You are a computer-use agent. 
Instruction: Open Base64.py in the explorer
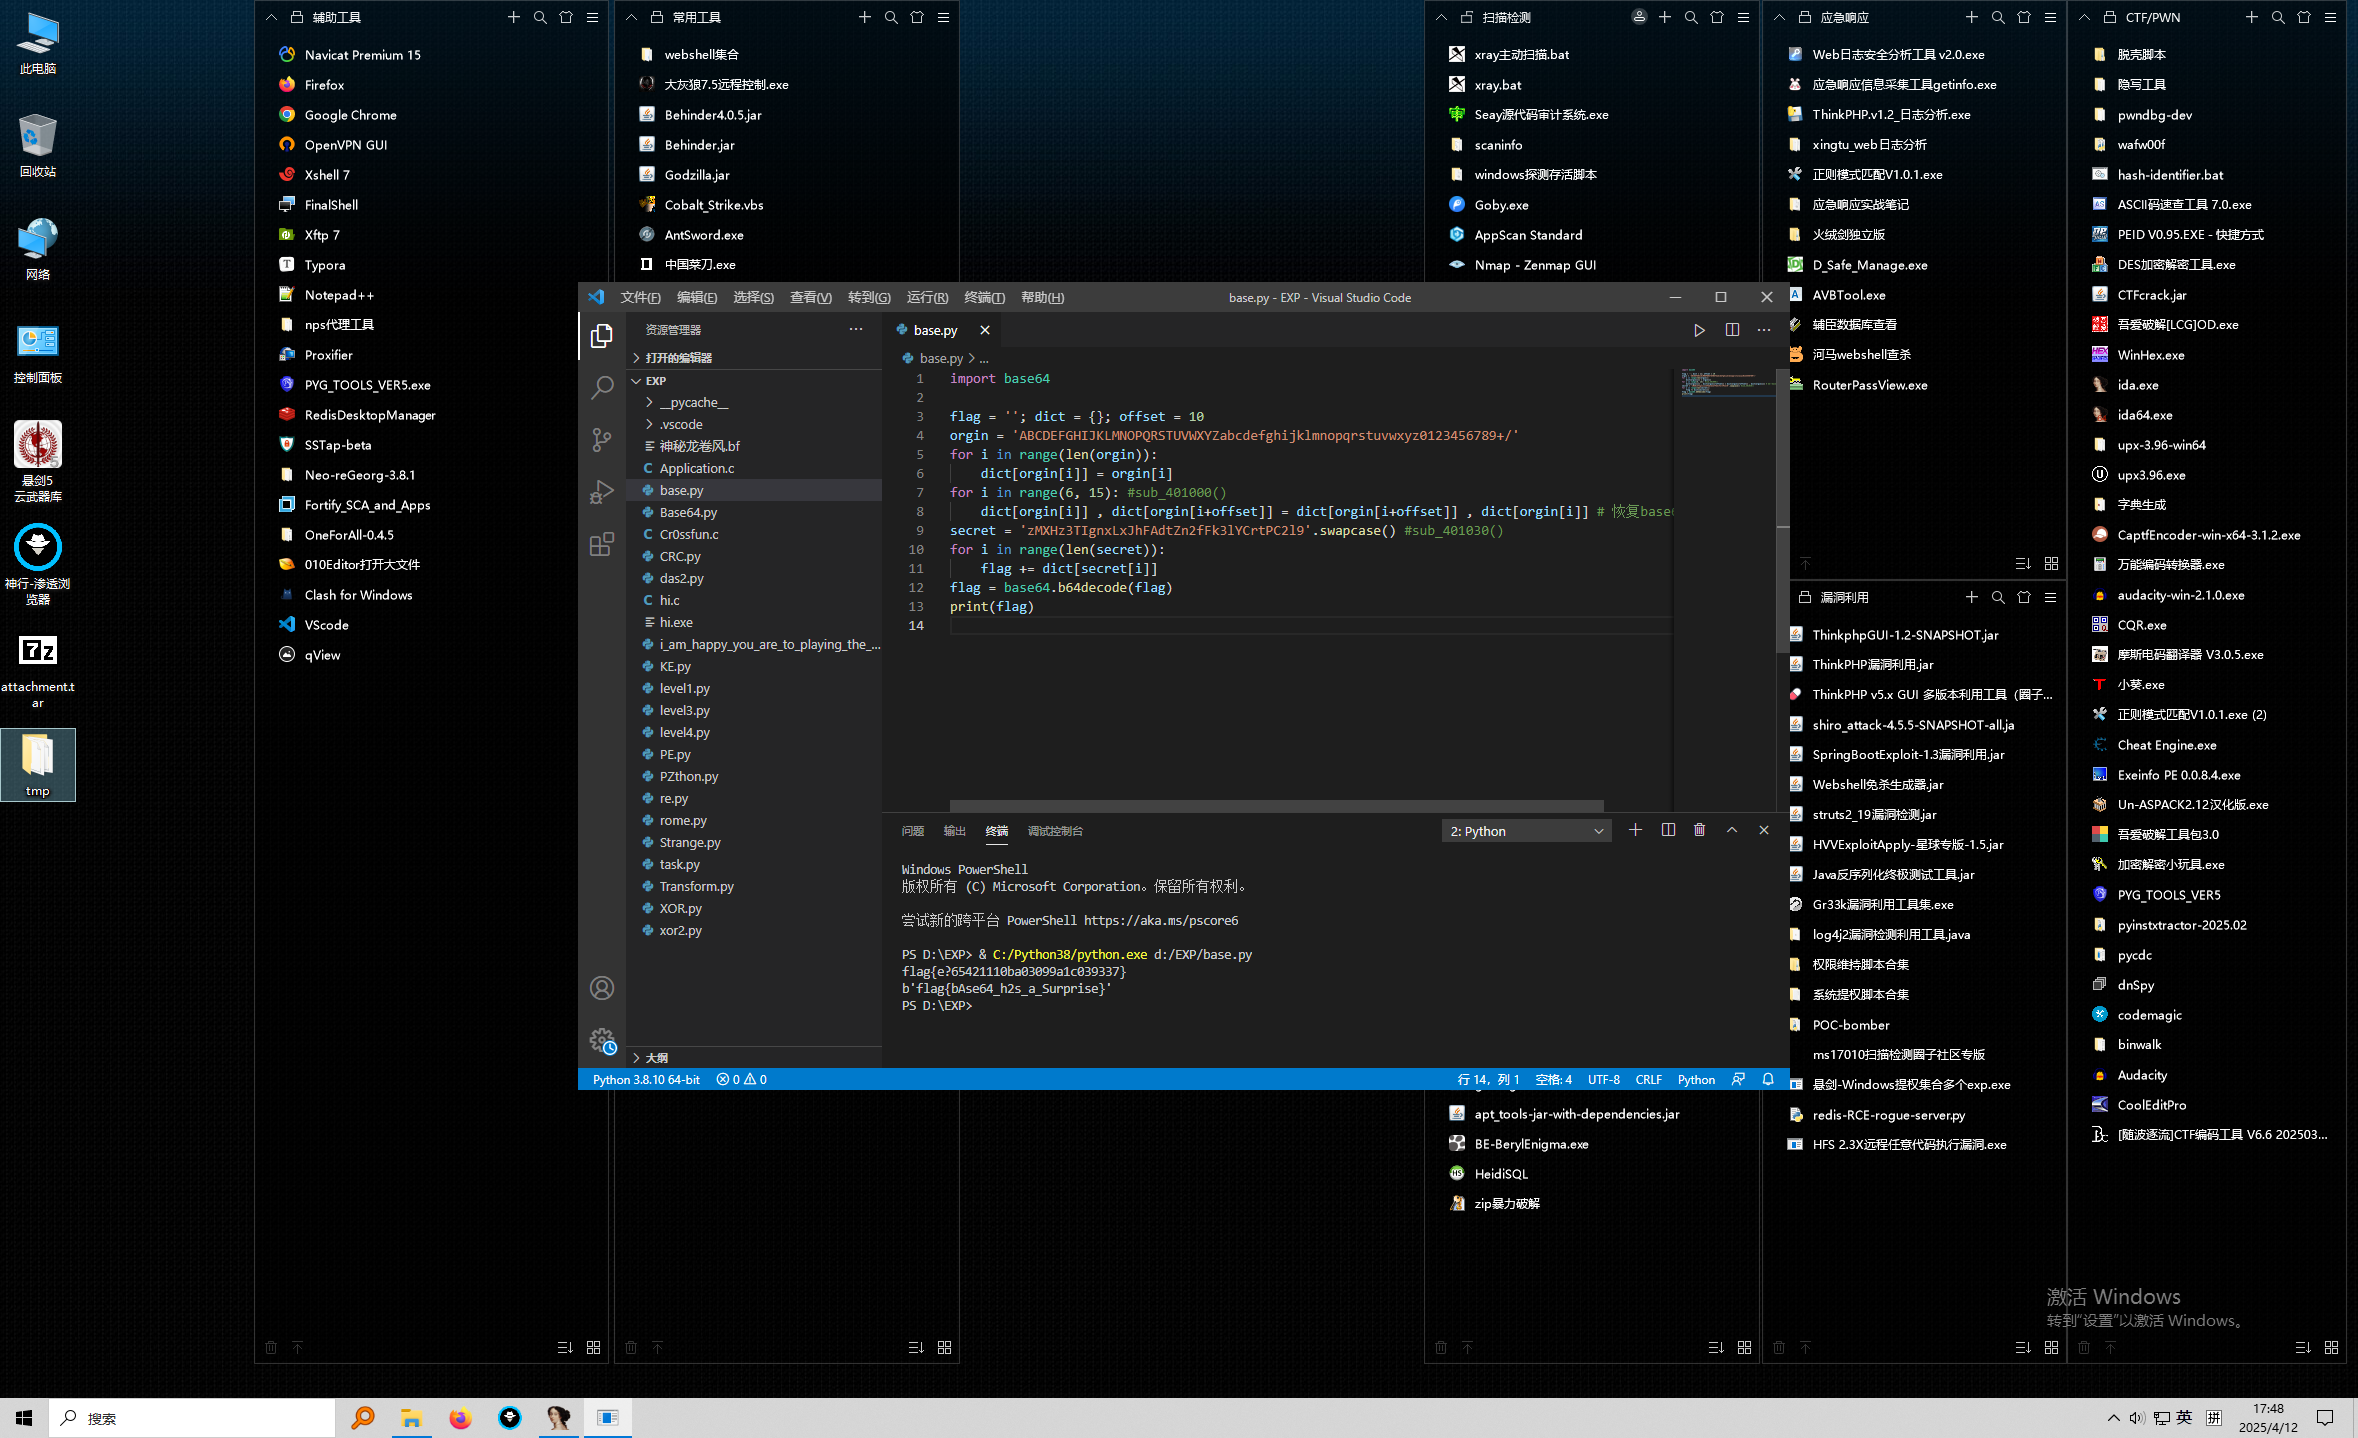coord(688,512)
